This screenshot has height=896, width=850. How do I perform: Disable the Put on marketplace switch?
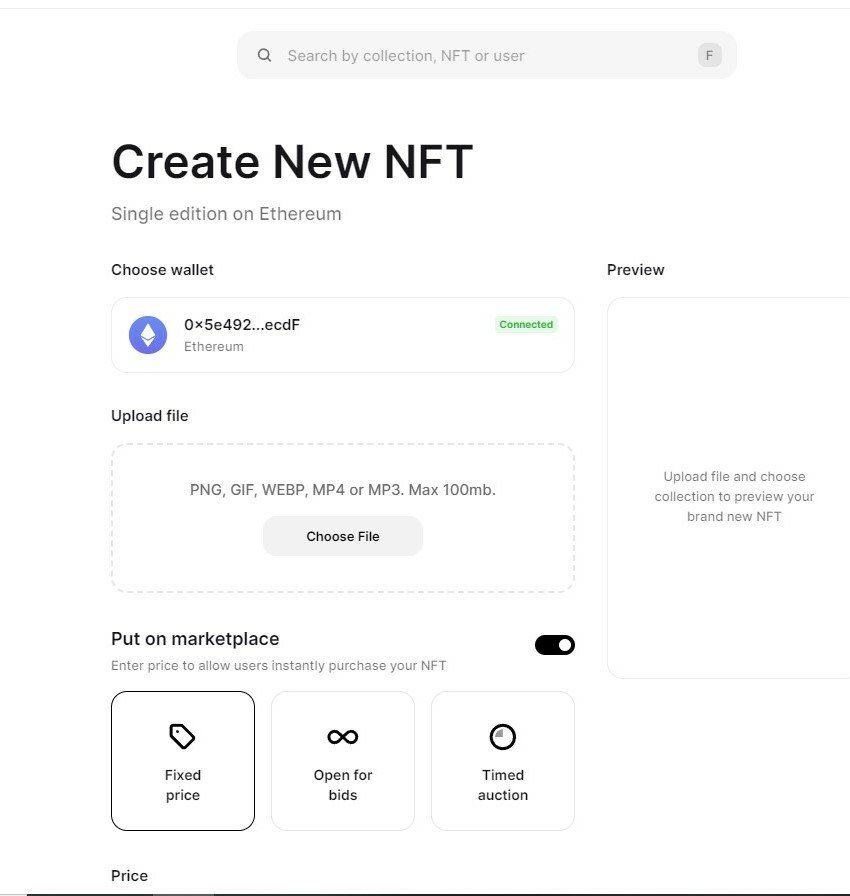(x=555, y=645)
